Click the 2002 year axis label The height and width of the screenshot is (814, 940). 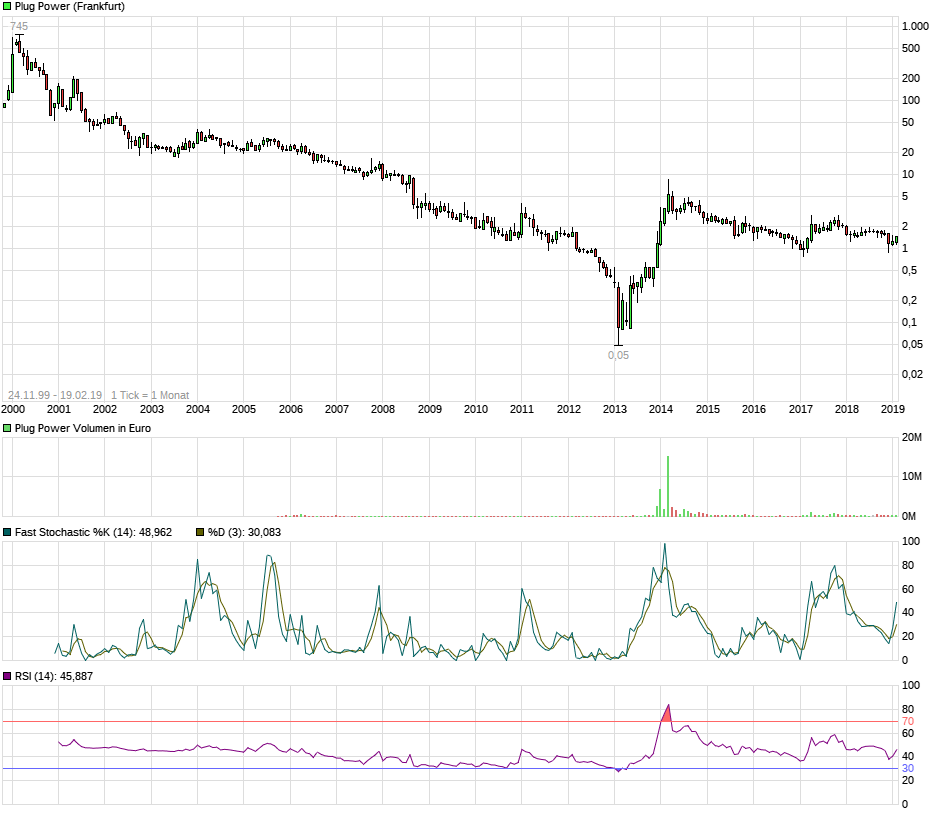pos(104,409)
